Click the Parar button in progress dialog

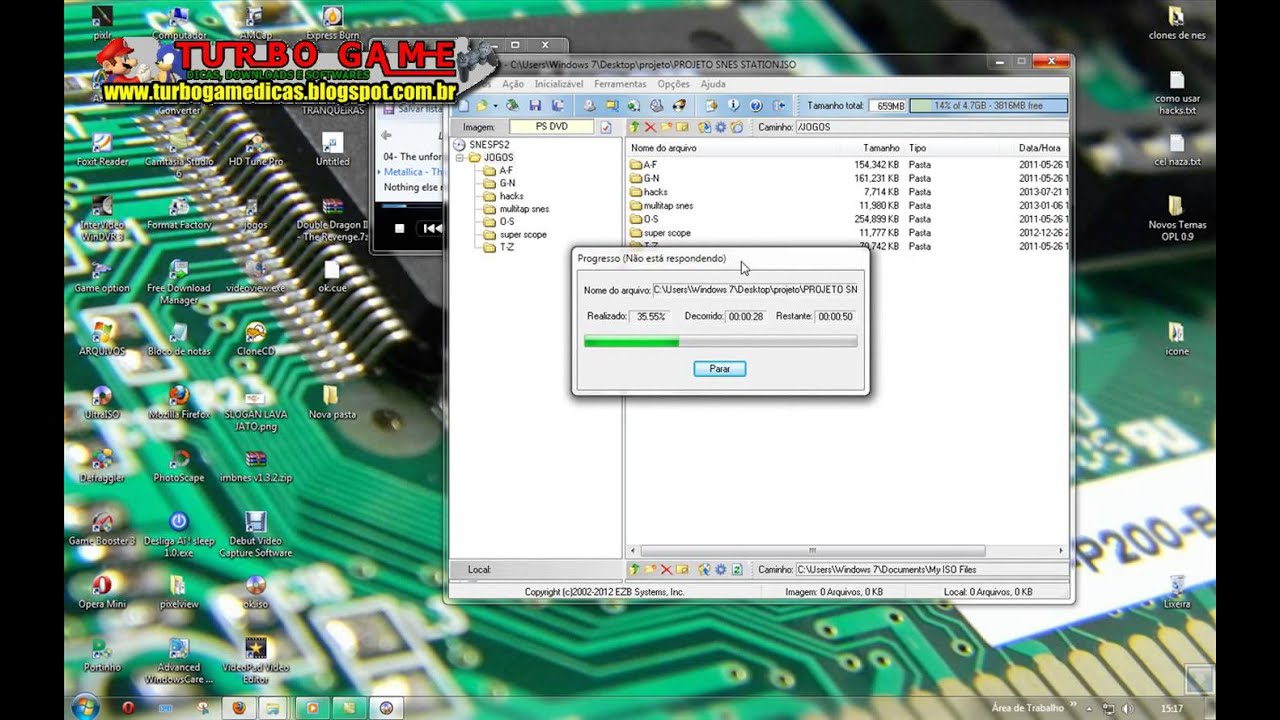coord(720,368)
